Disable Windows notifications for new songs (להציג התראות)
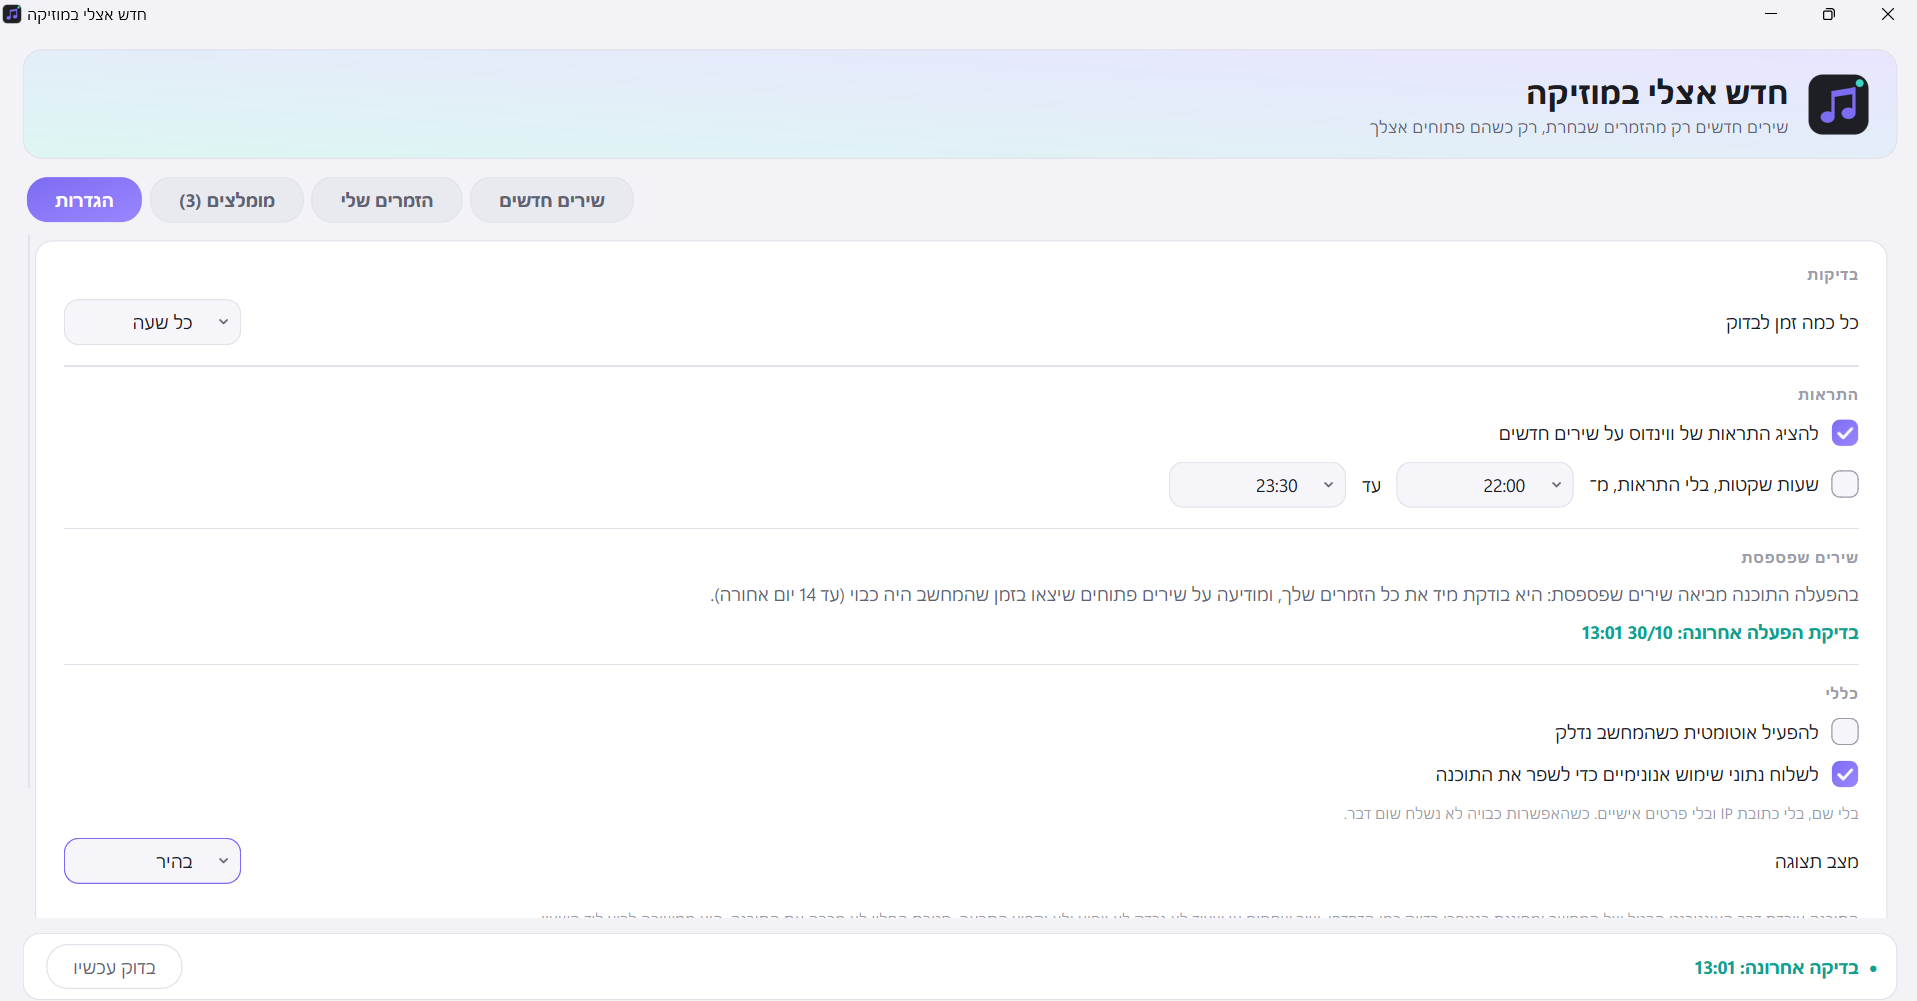1917x1001 pixels. tap(1845, 433)
